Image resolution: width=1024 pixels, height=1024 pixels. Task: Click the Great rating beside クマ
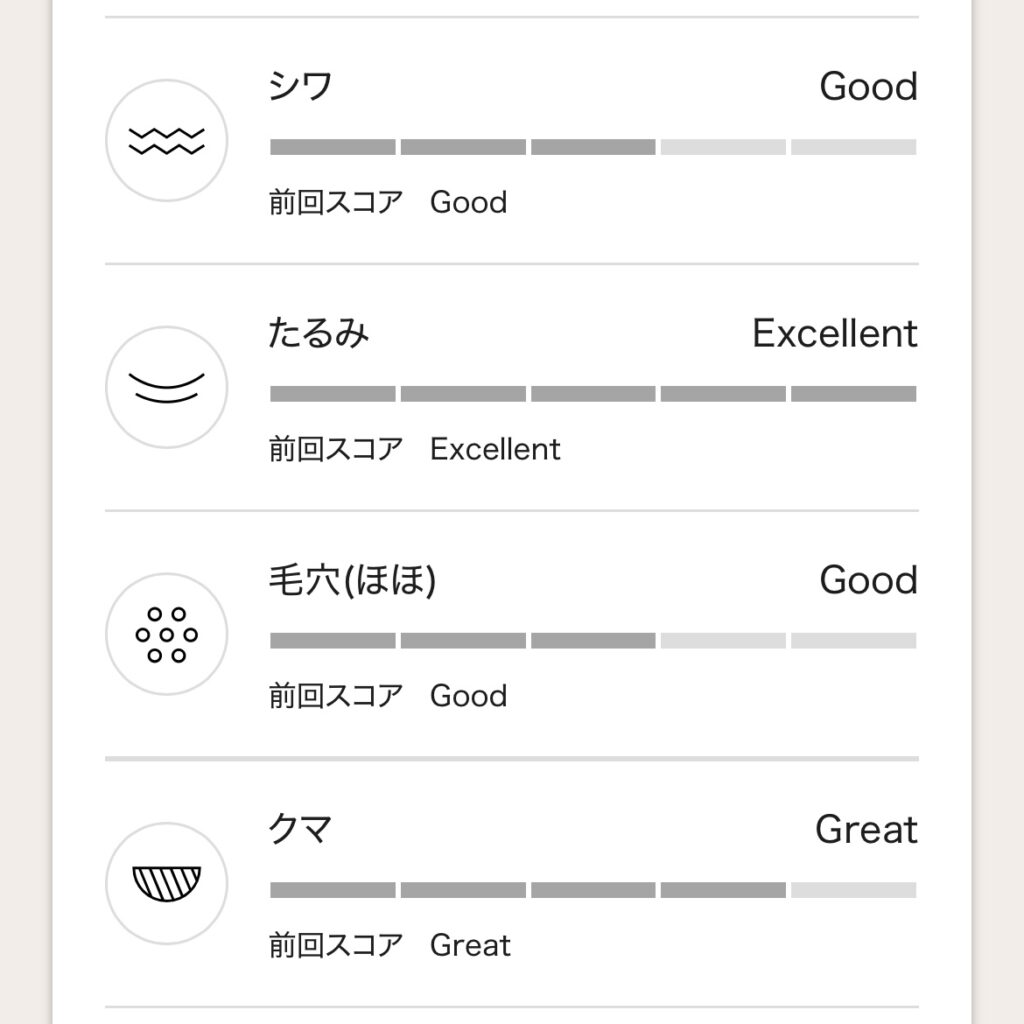(x=866, y=830)
